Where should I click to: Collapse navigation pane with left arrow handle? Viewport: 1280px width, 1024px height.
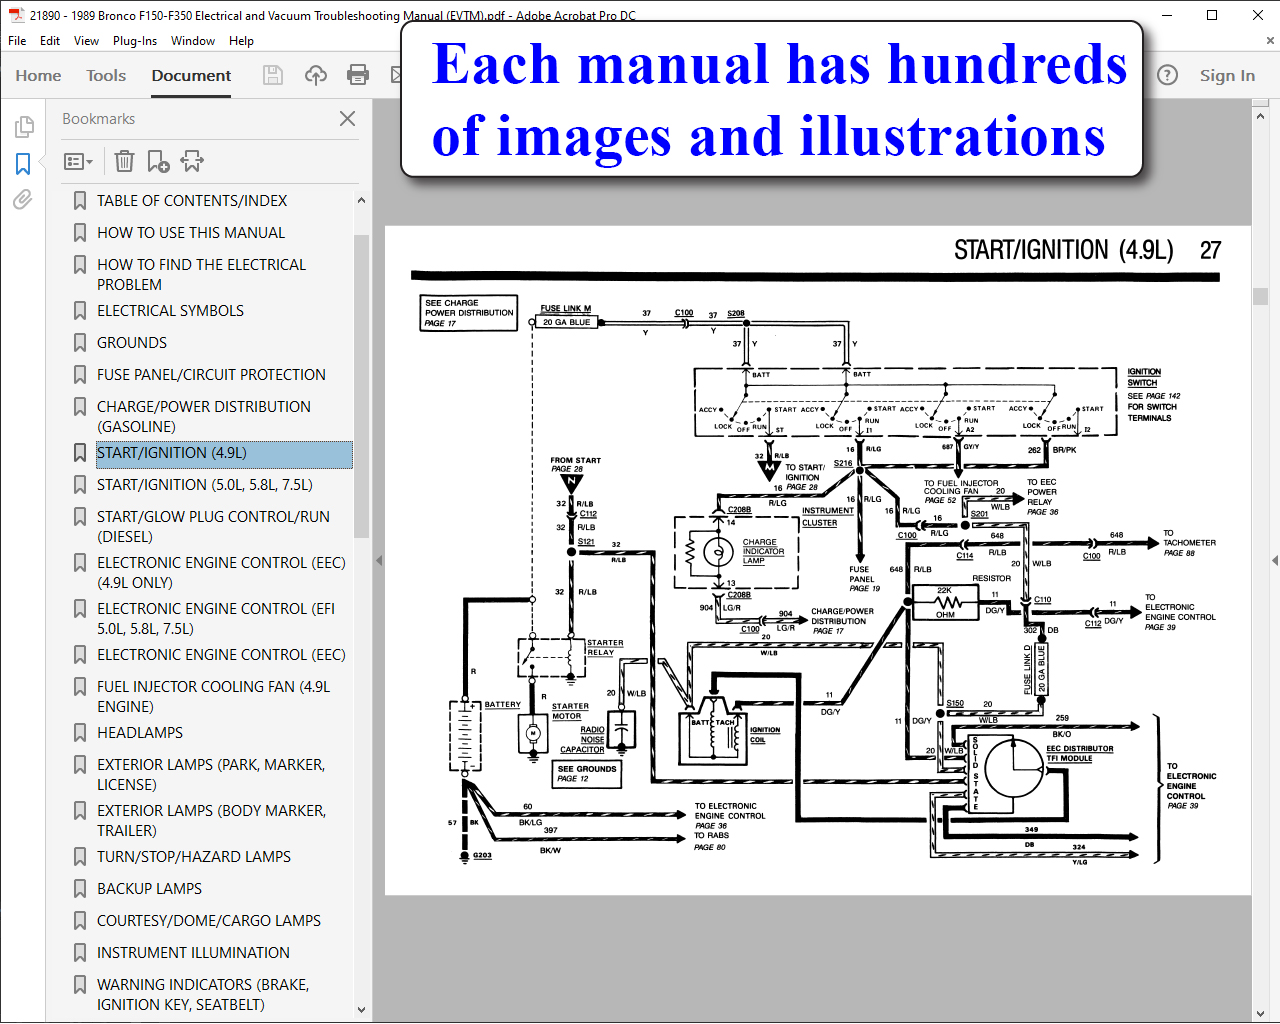point(379,560)
